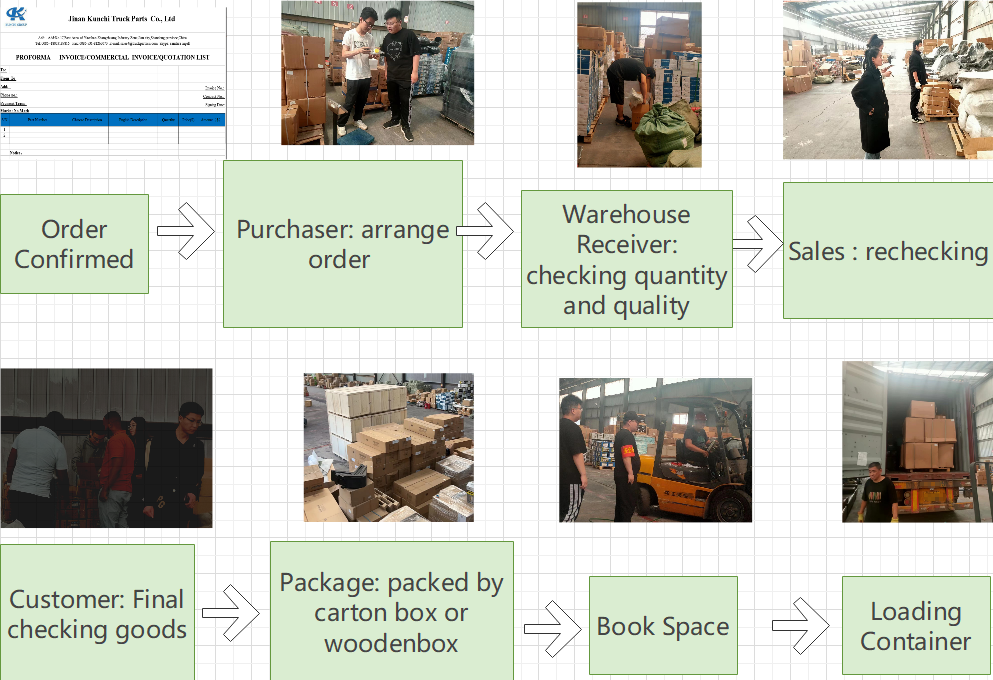Open the photo of man bending over green sack

tap(638, 84)
